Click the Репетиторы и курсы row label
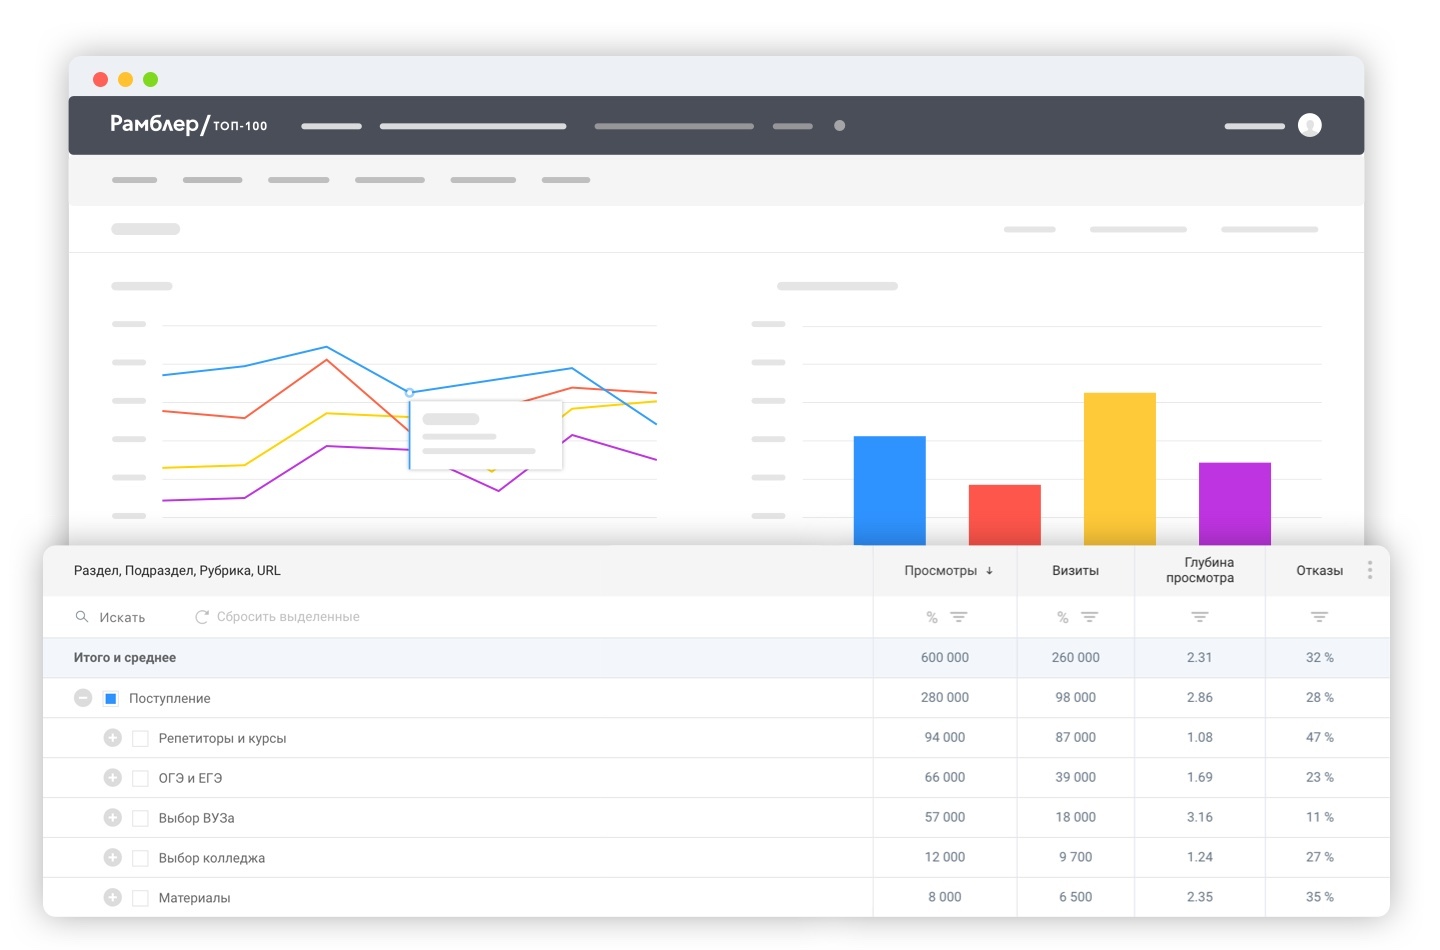The width and height of the screenshot is (1440, 950). click(x=222, y=738)
